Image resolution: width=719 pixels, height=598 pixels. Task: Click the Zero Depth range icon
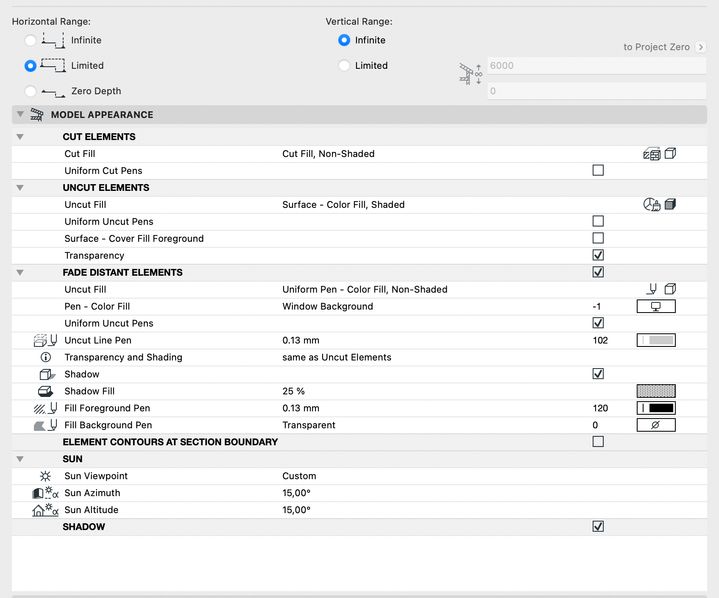(x=53, y=93)
